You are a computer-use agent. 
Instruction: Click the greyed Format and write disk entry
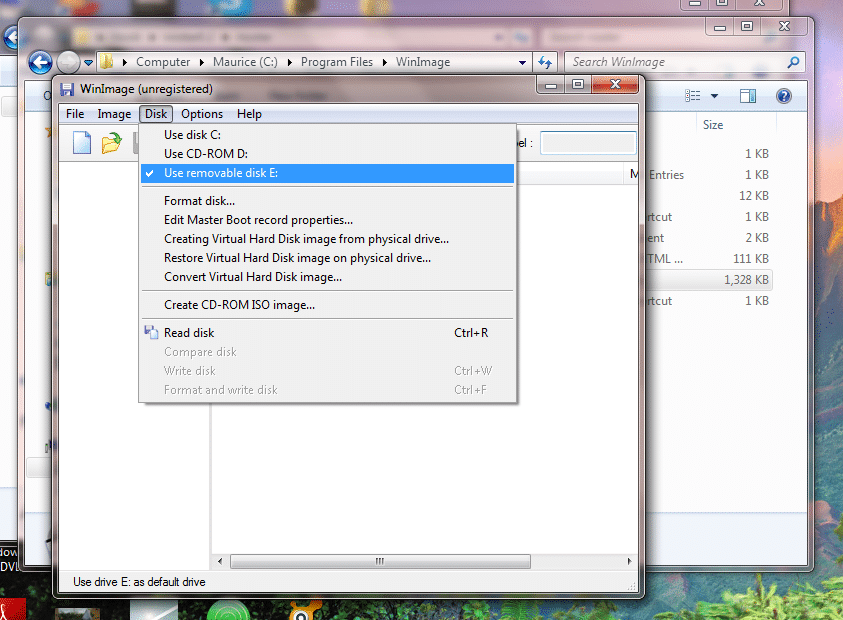327,390
